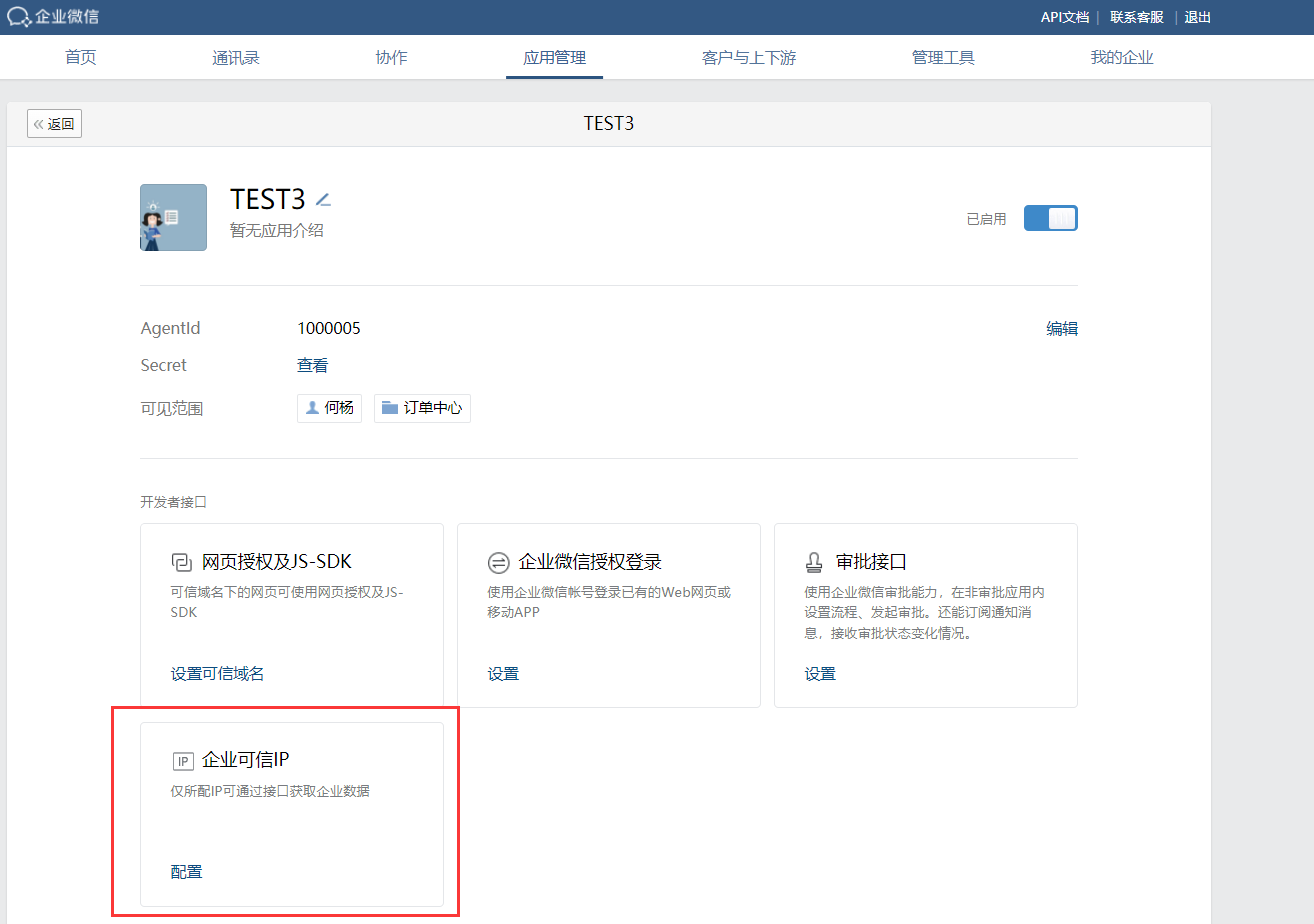Click 配置 under 企业可信IP
The width and height of the screenshot is (1314, 924).
tap(187, 871)
